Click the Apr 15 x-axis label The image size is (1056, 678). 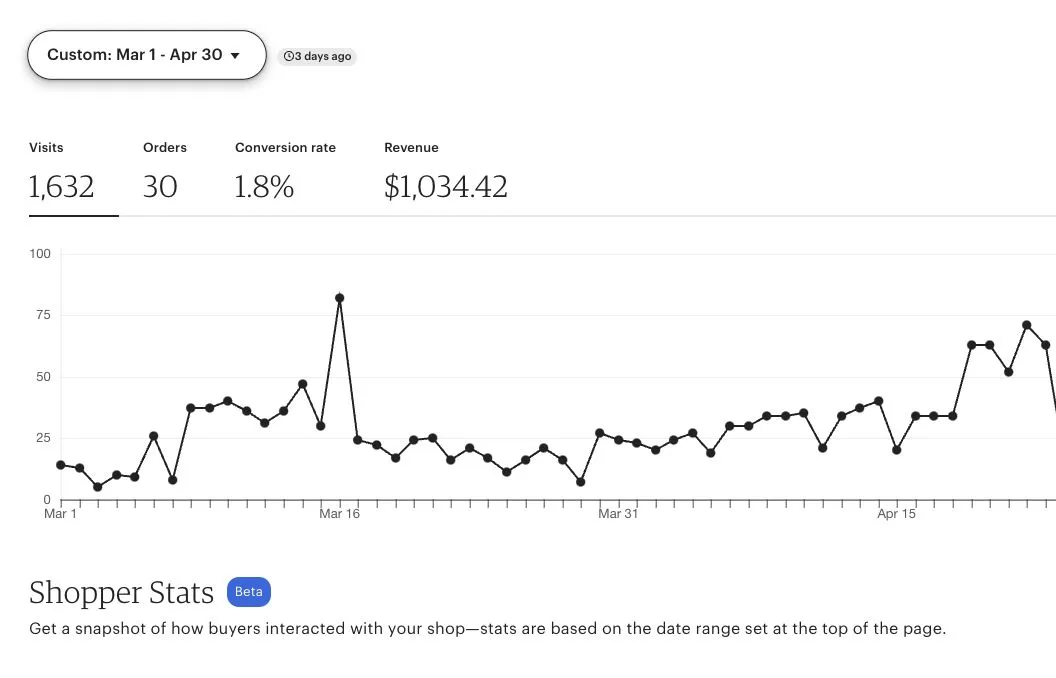click(896, 514)
